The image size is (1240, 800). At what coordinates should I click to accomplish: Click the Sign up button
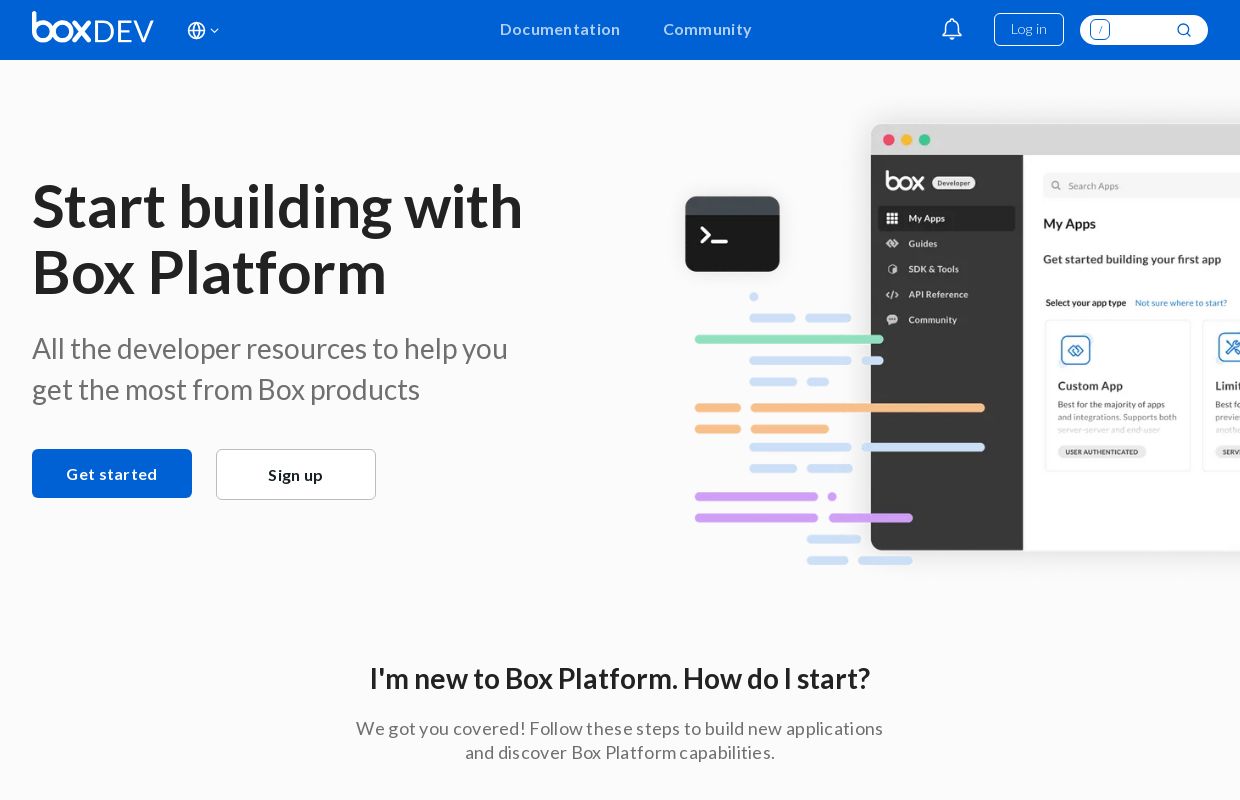tap(296, 475)
